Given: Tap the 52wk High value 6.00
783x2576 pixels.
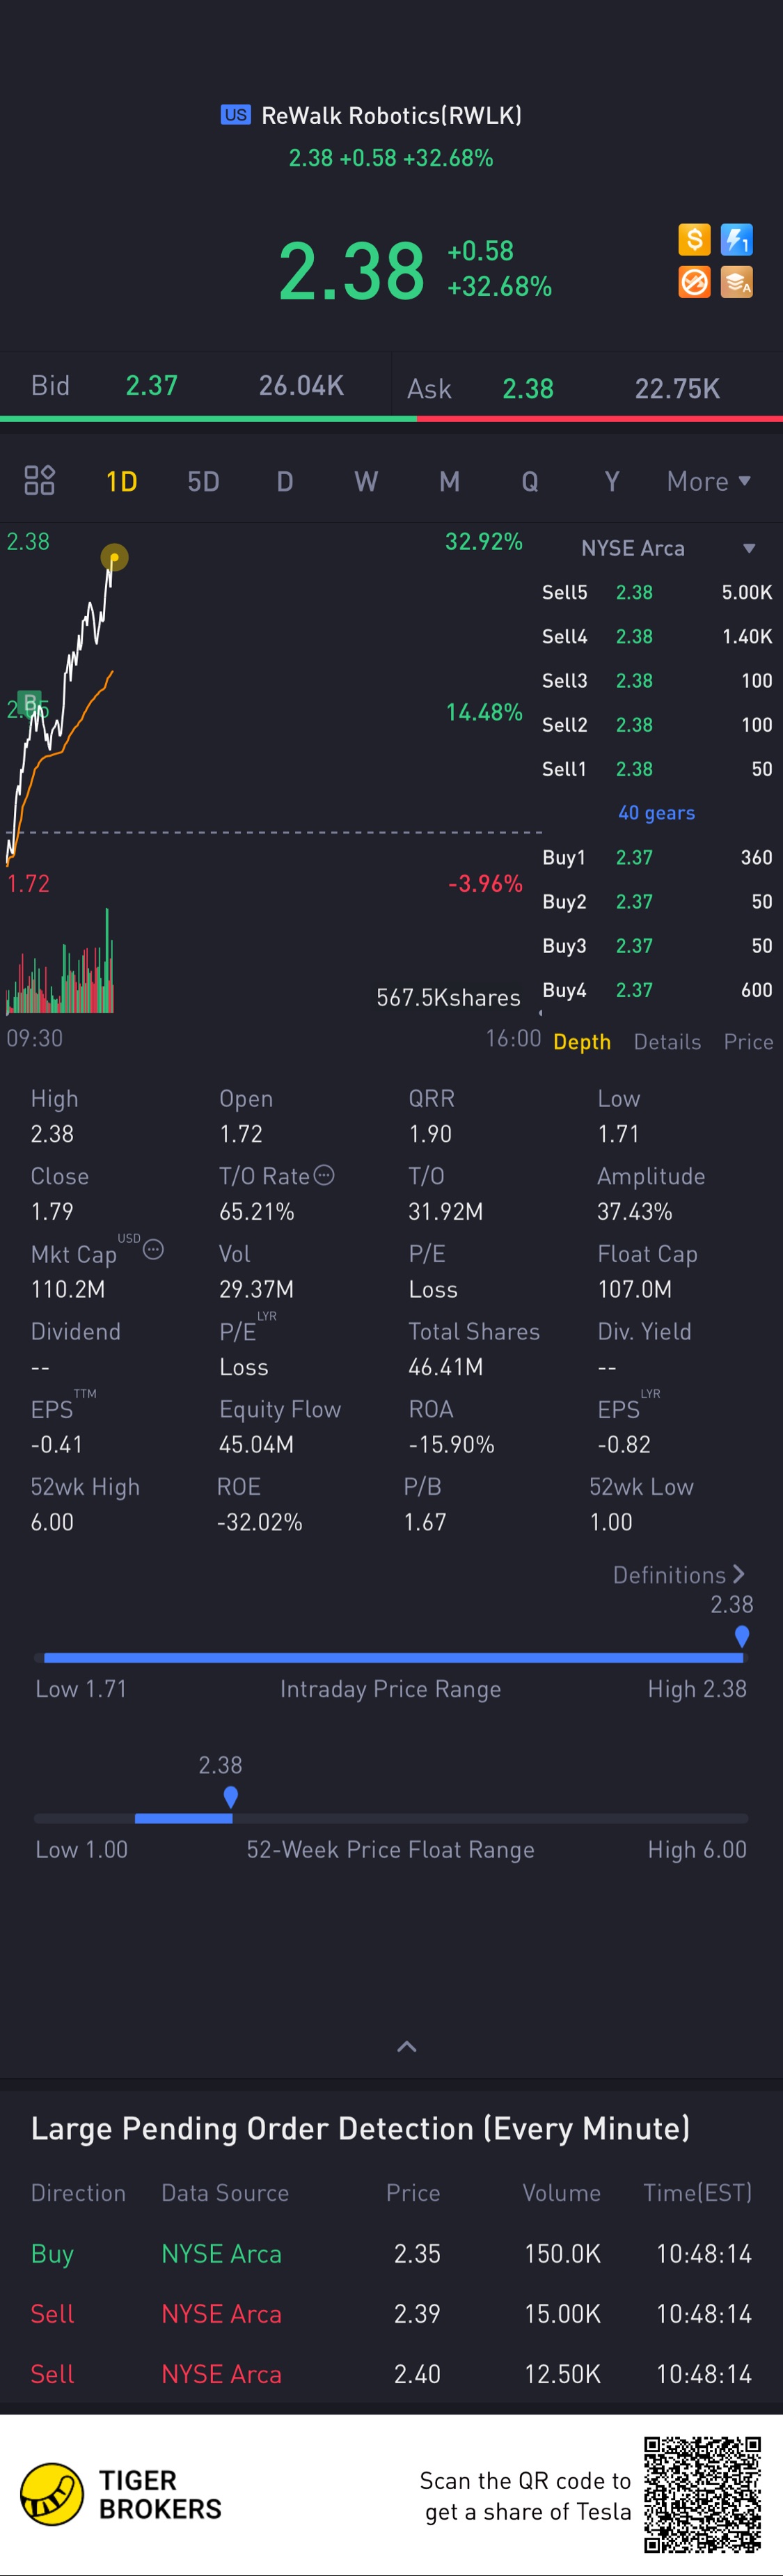Looking at the screenshot, I should click(52, 1522).
